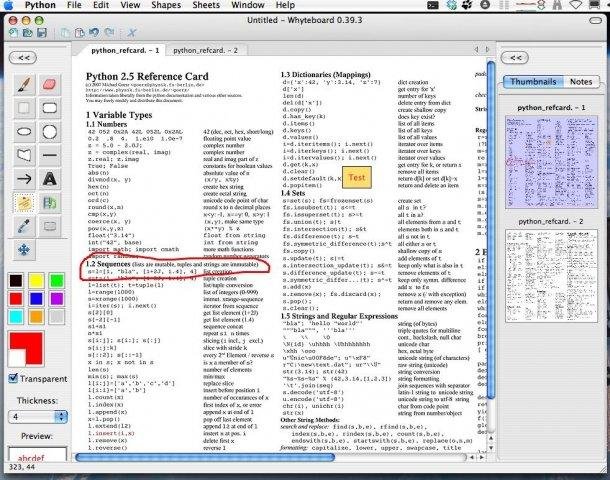Switch to python_refcard. - 1 tab
This screenshot has width=610, height=480.
click(x=124, y=51)
